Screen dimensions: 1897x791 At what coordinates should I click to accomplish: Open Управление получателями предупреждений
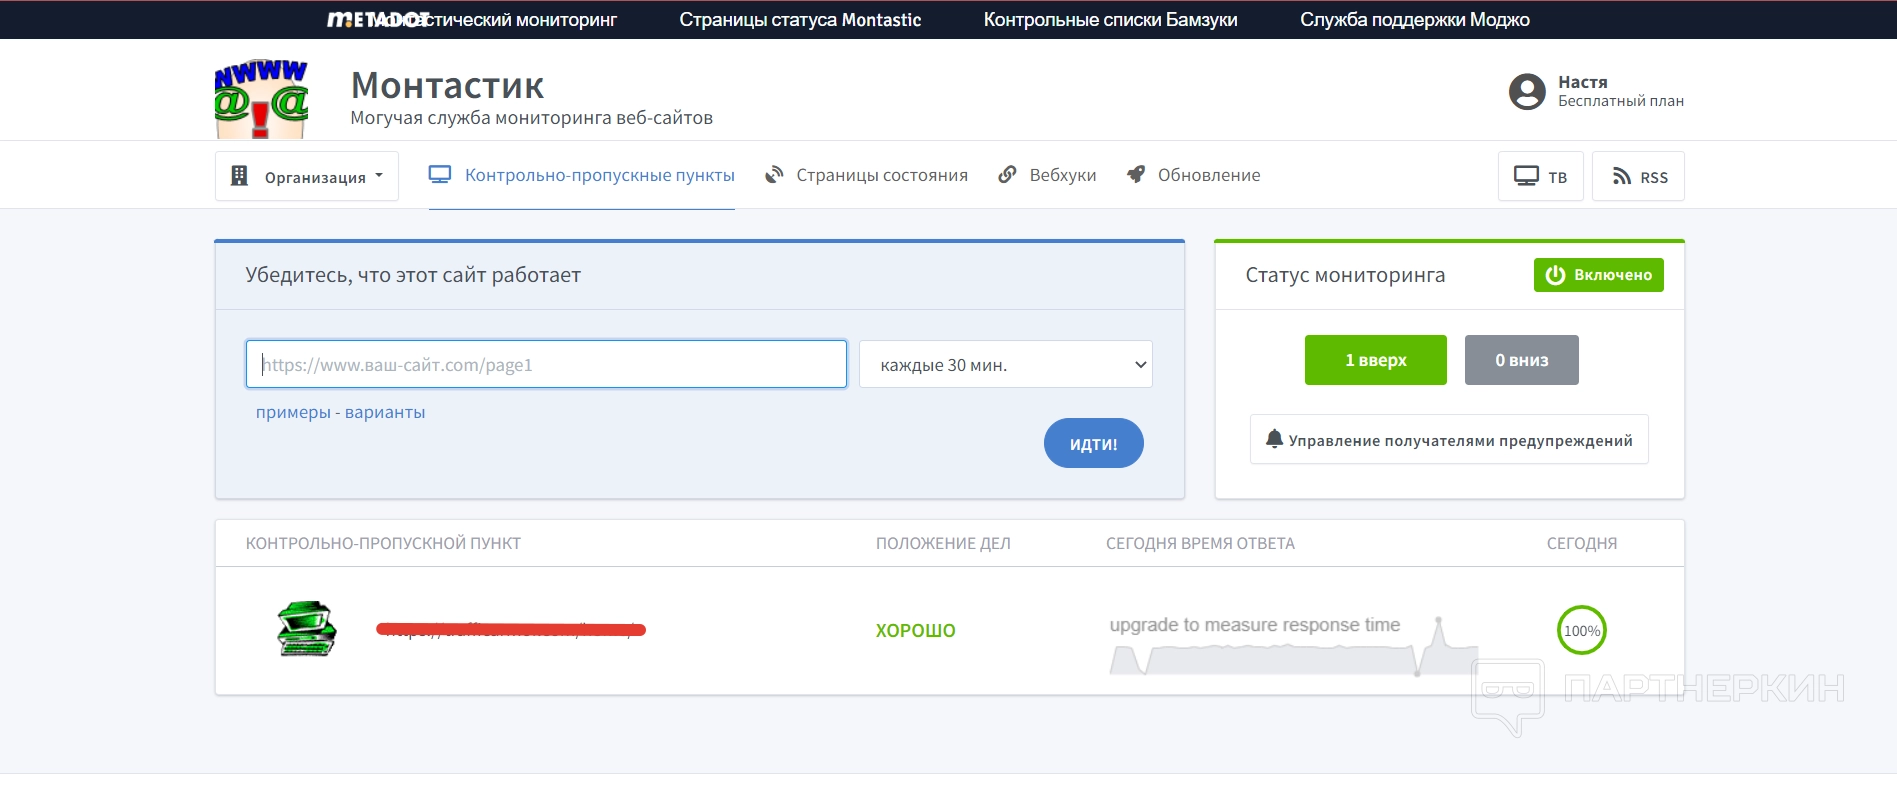pos(1449,440)
